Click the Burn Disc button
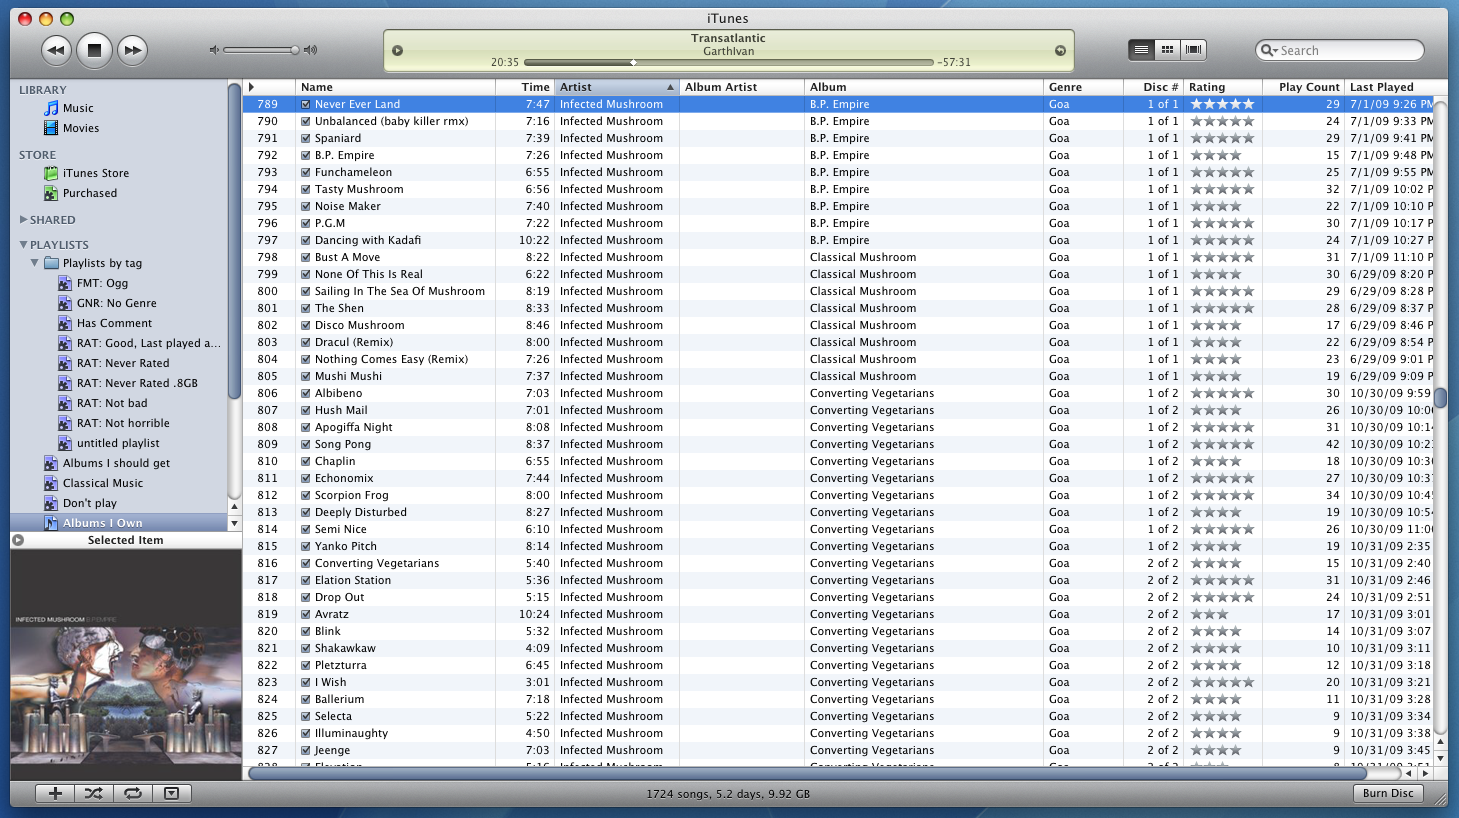This screenshot has height=818, width=1459. coord(1388,793)
